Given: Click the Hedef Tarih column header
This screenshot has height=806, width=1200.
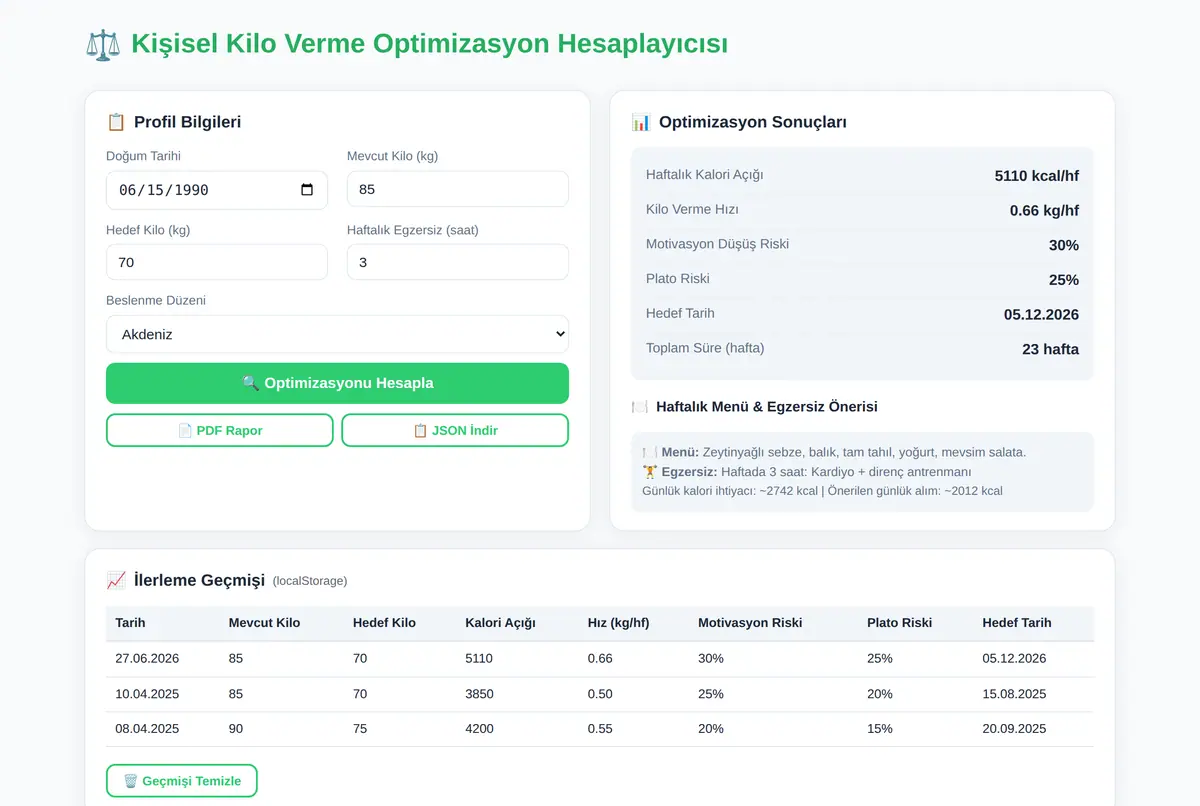Looking at the screenshot, I should coord(1017,622).
